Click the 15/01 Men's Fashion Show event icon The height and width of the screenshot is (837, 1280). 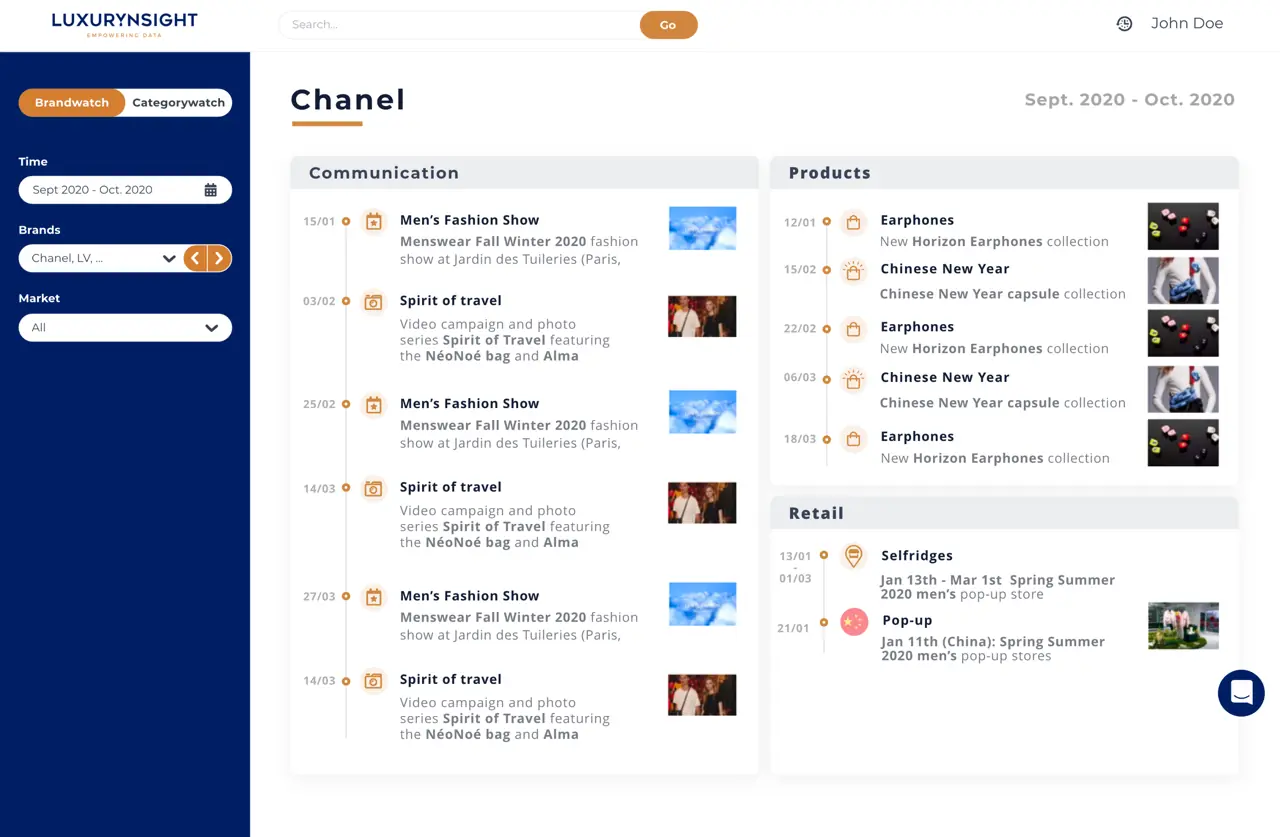[x=373, y=221]
